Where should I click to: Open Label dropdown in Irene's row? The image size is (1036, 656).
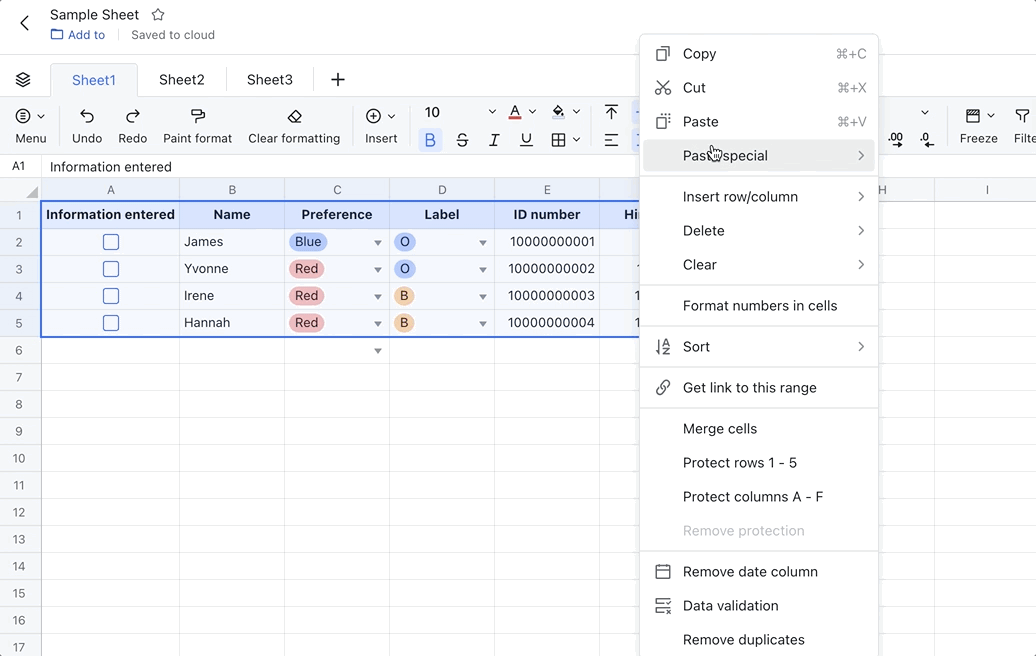pos(483,297)
